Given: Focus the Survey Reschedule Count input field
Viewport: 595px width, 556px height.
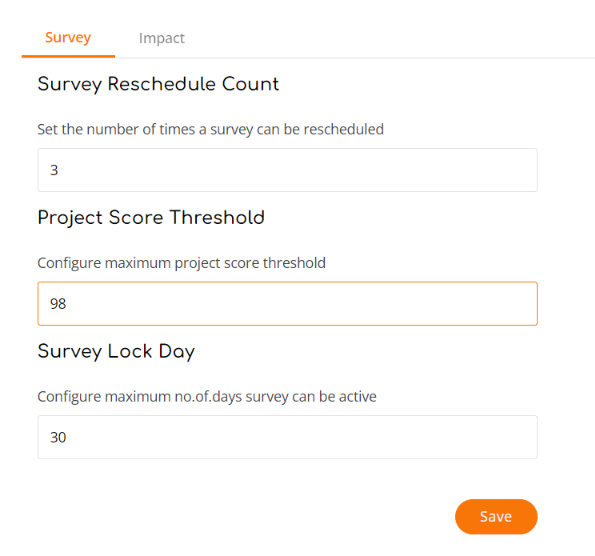Looking at the screenshot, I should pos(287,170).
